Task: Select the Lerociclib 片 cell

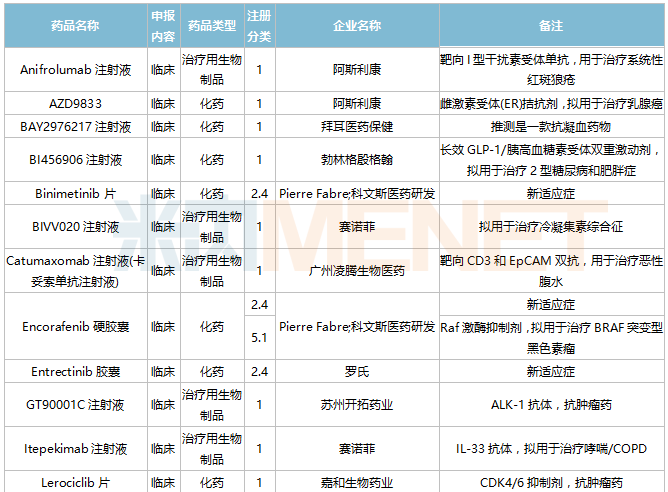Action: (x=75, y=482)
